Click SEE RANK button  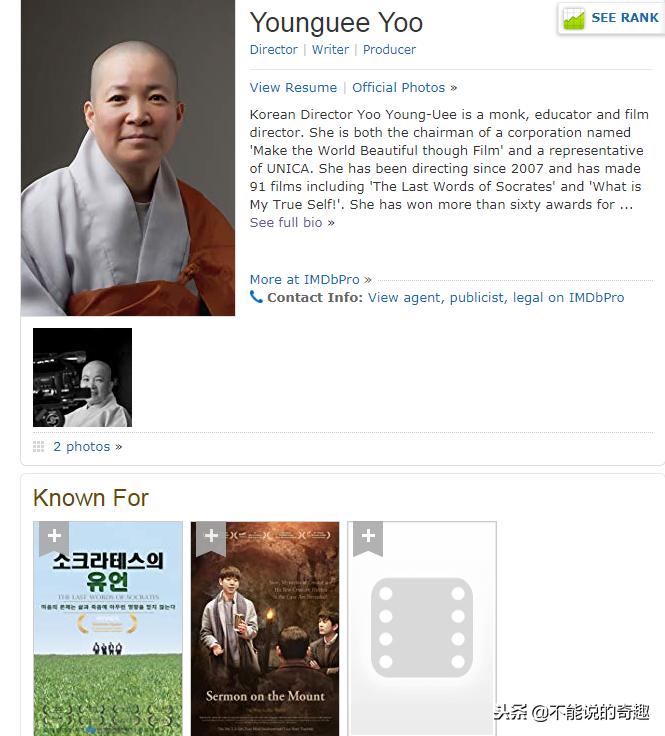(611, 18)
